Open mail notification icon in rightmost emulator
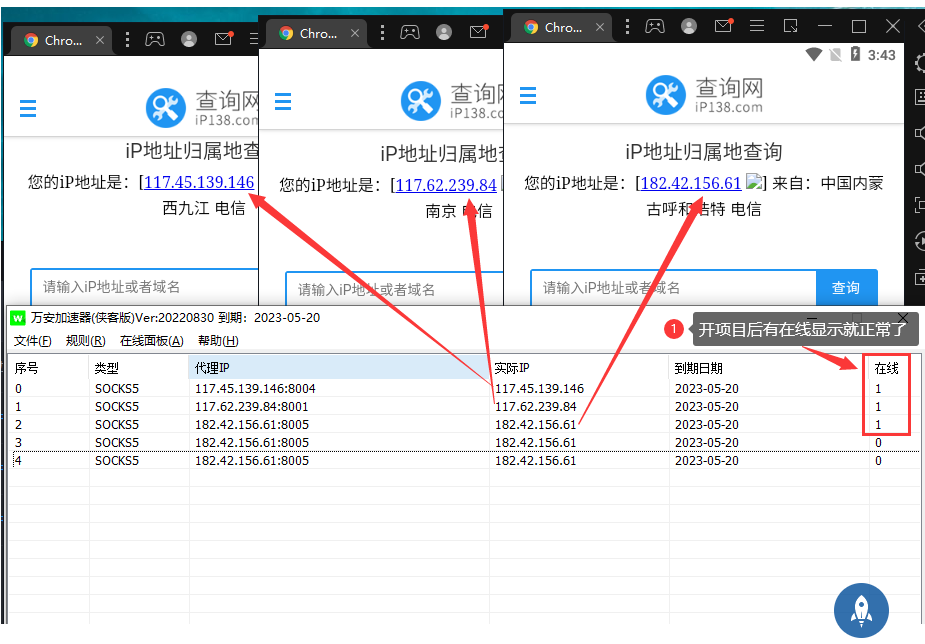Image resolution: width=925 pixels, height=644 pixels. [x=723, y=27]
